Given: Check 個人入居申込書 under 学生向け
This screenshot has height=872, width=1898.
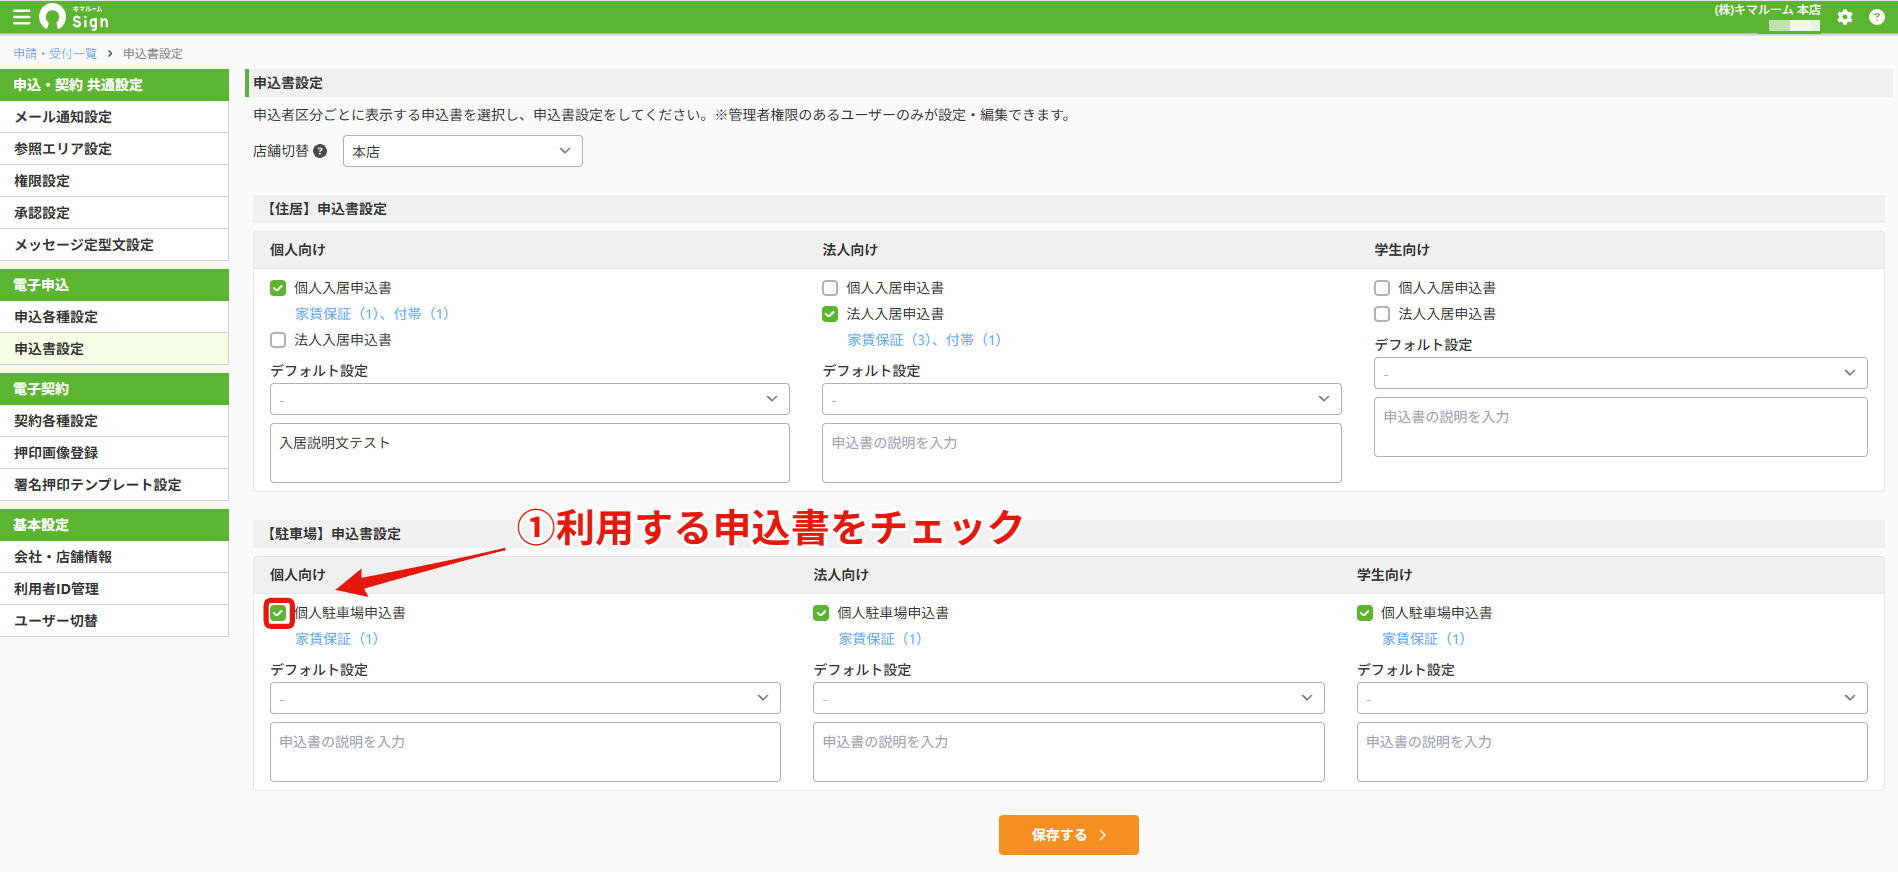Looking at the screenshot, I should 1382,288.
